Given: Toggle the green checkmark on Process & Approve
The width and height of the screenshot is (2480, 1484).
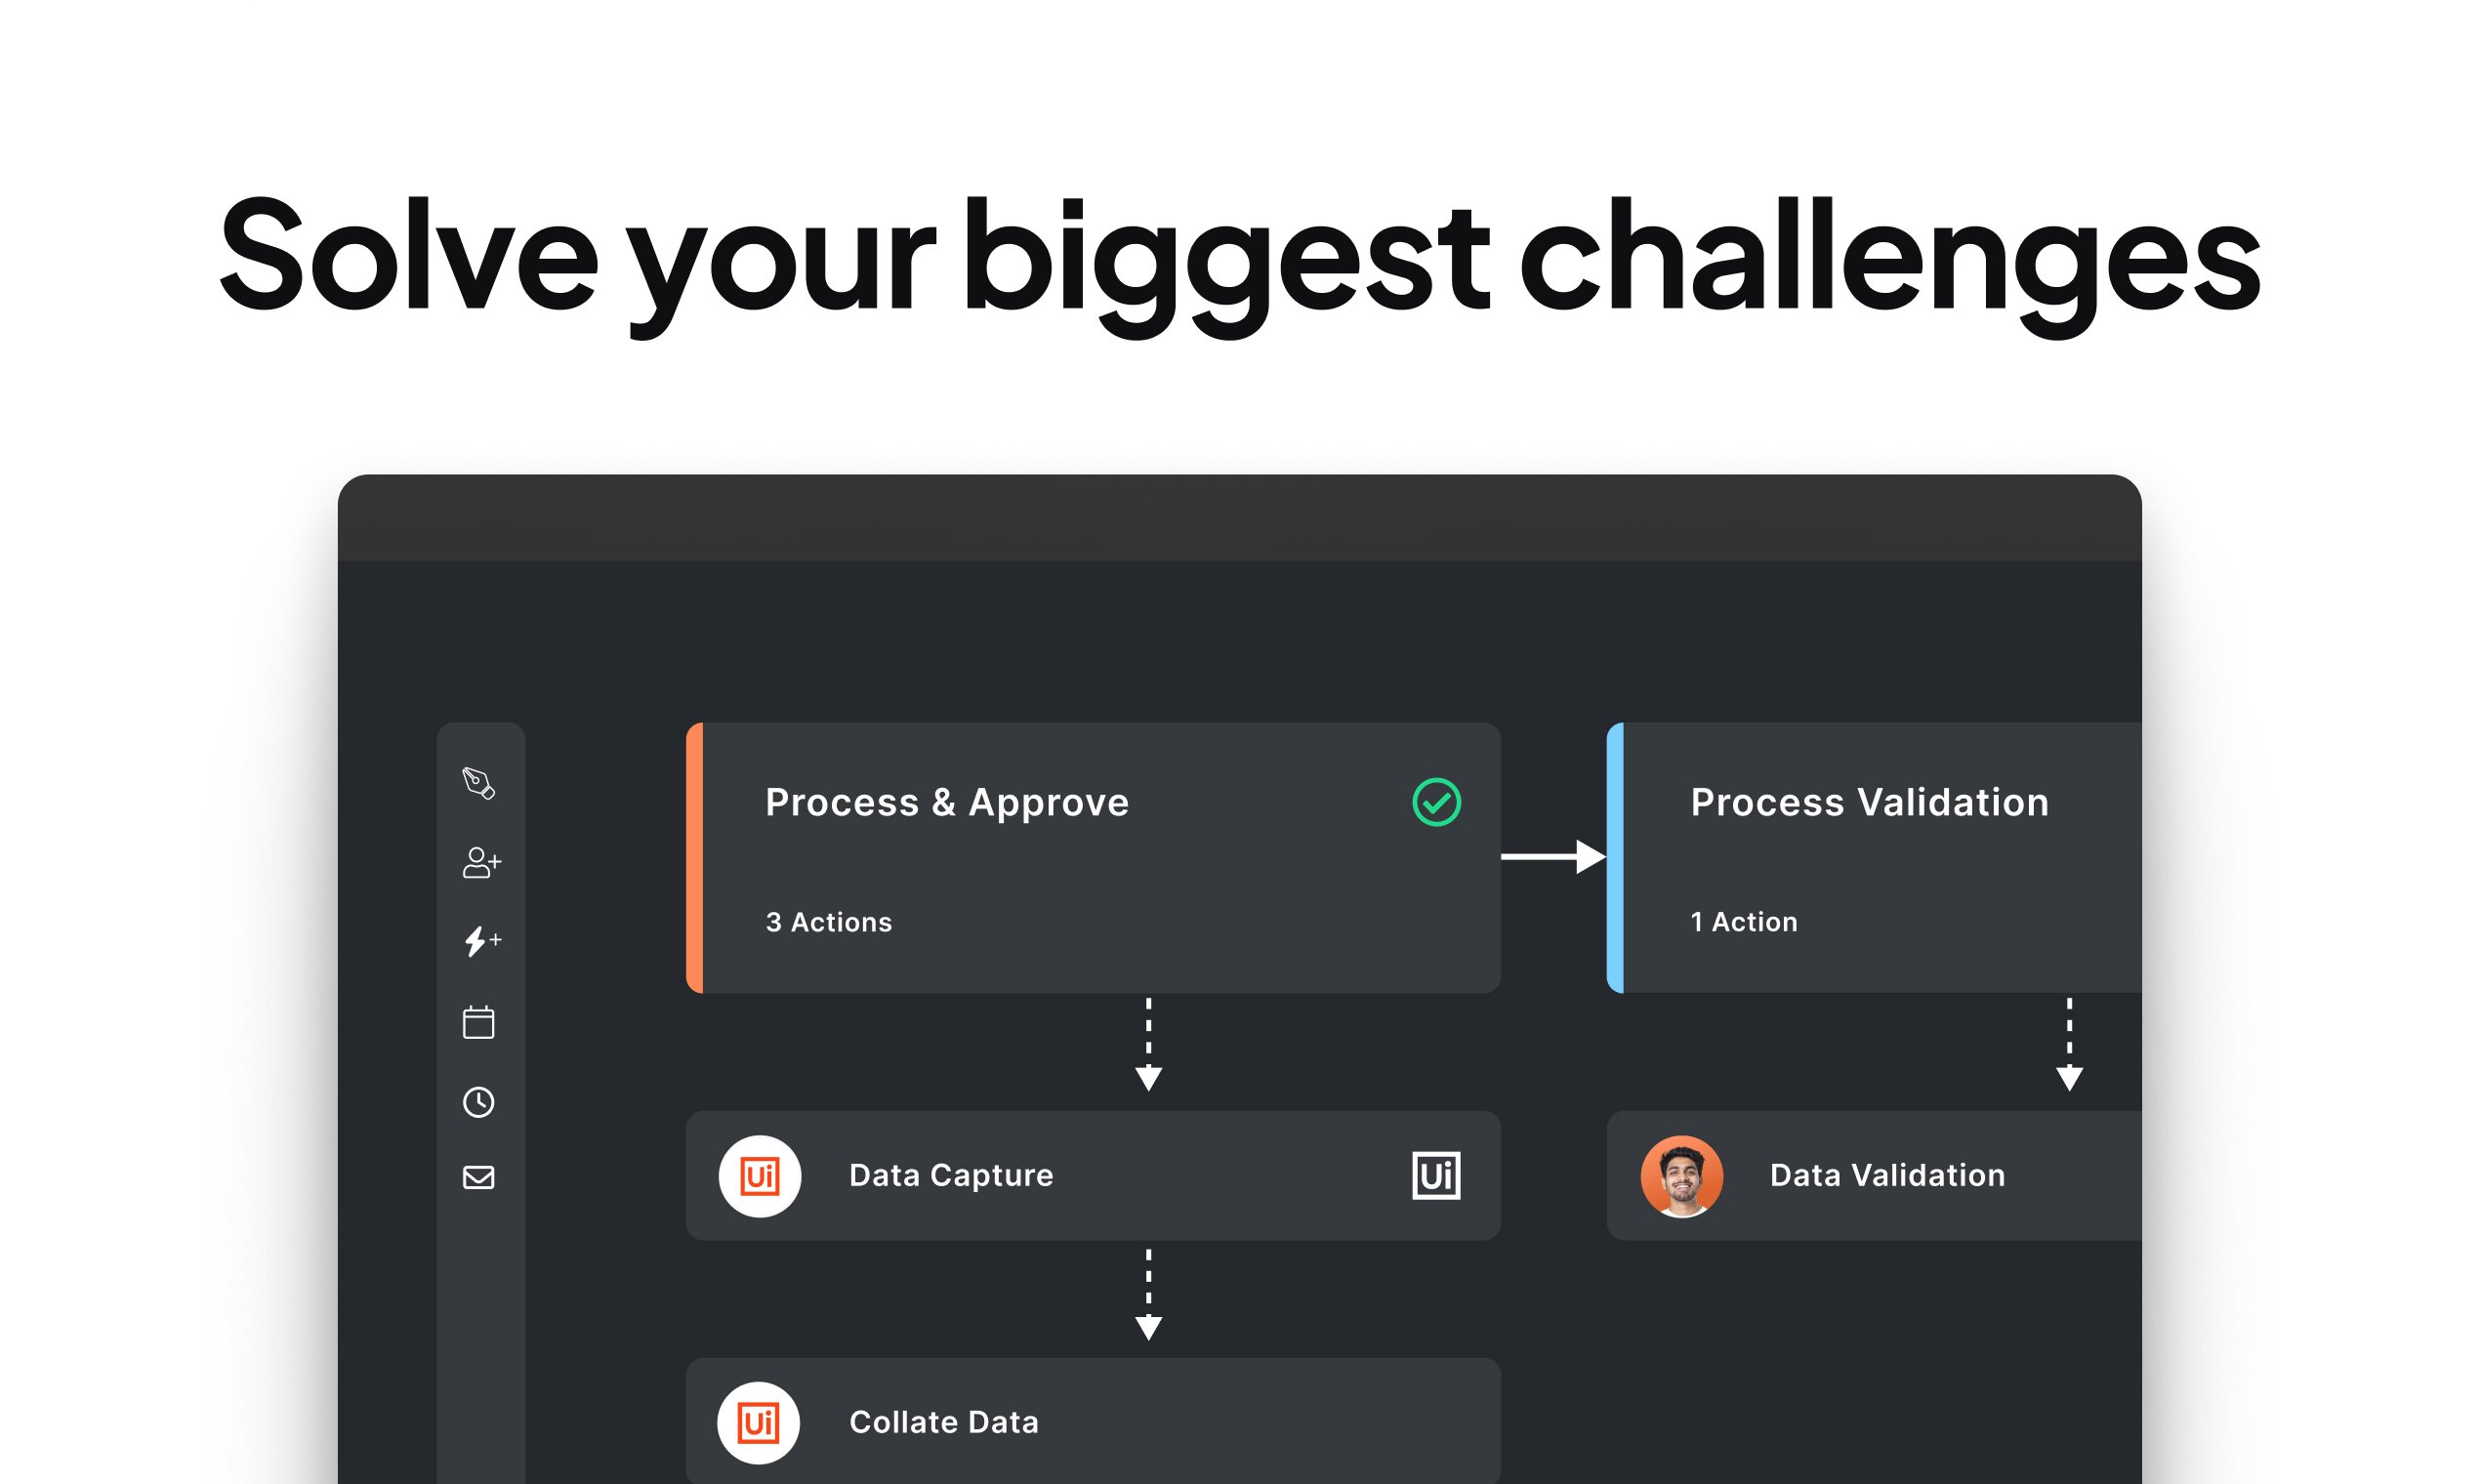Looking at the screenshot, I should point(1436,802).
